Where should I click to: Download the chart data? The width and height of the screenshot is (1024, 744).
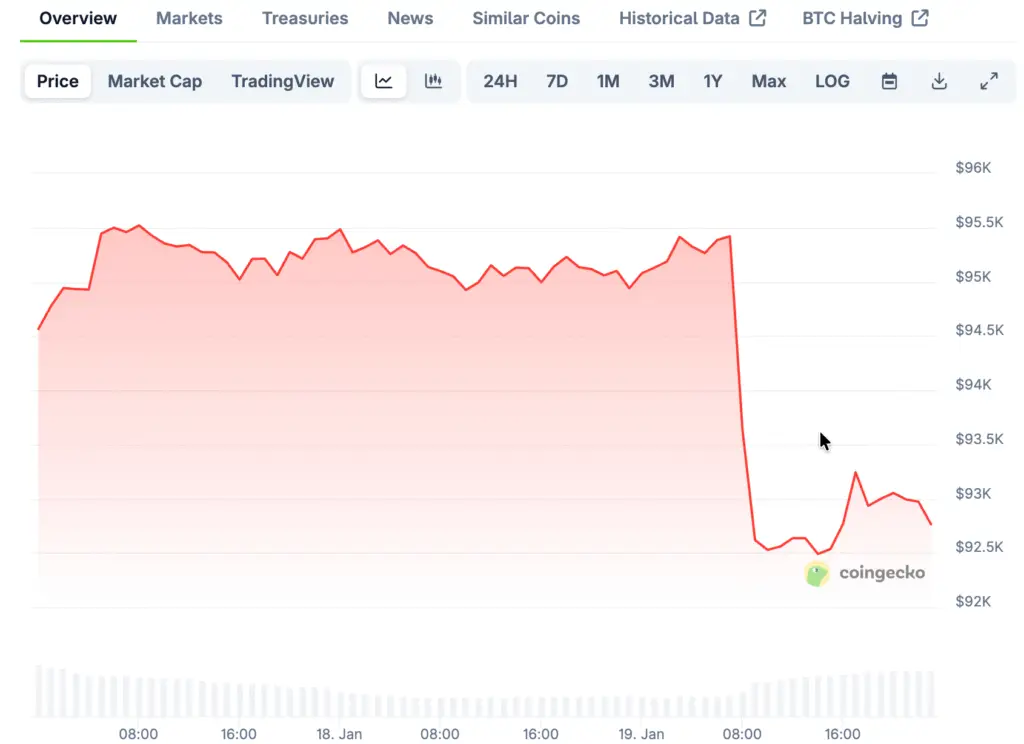coord(939,82)
